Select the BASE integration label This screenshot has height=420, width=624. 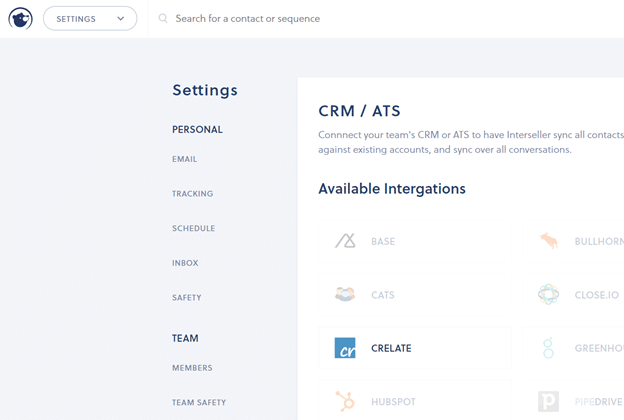tap(383, 242)
